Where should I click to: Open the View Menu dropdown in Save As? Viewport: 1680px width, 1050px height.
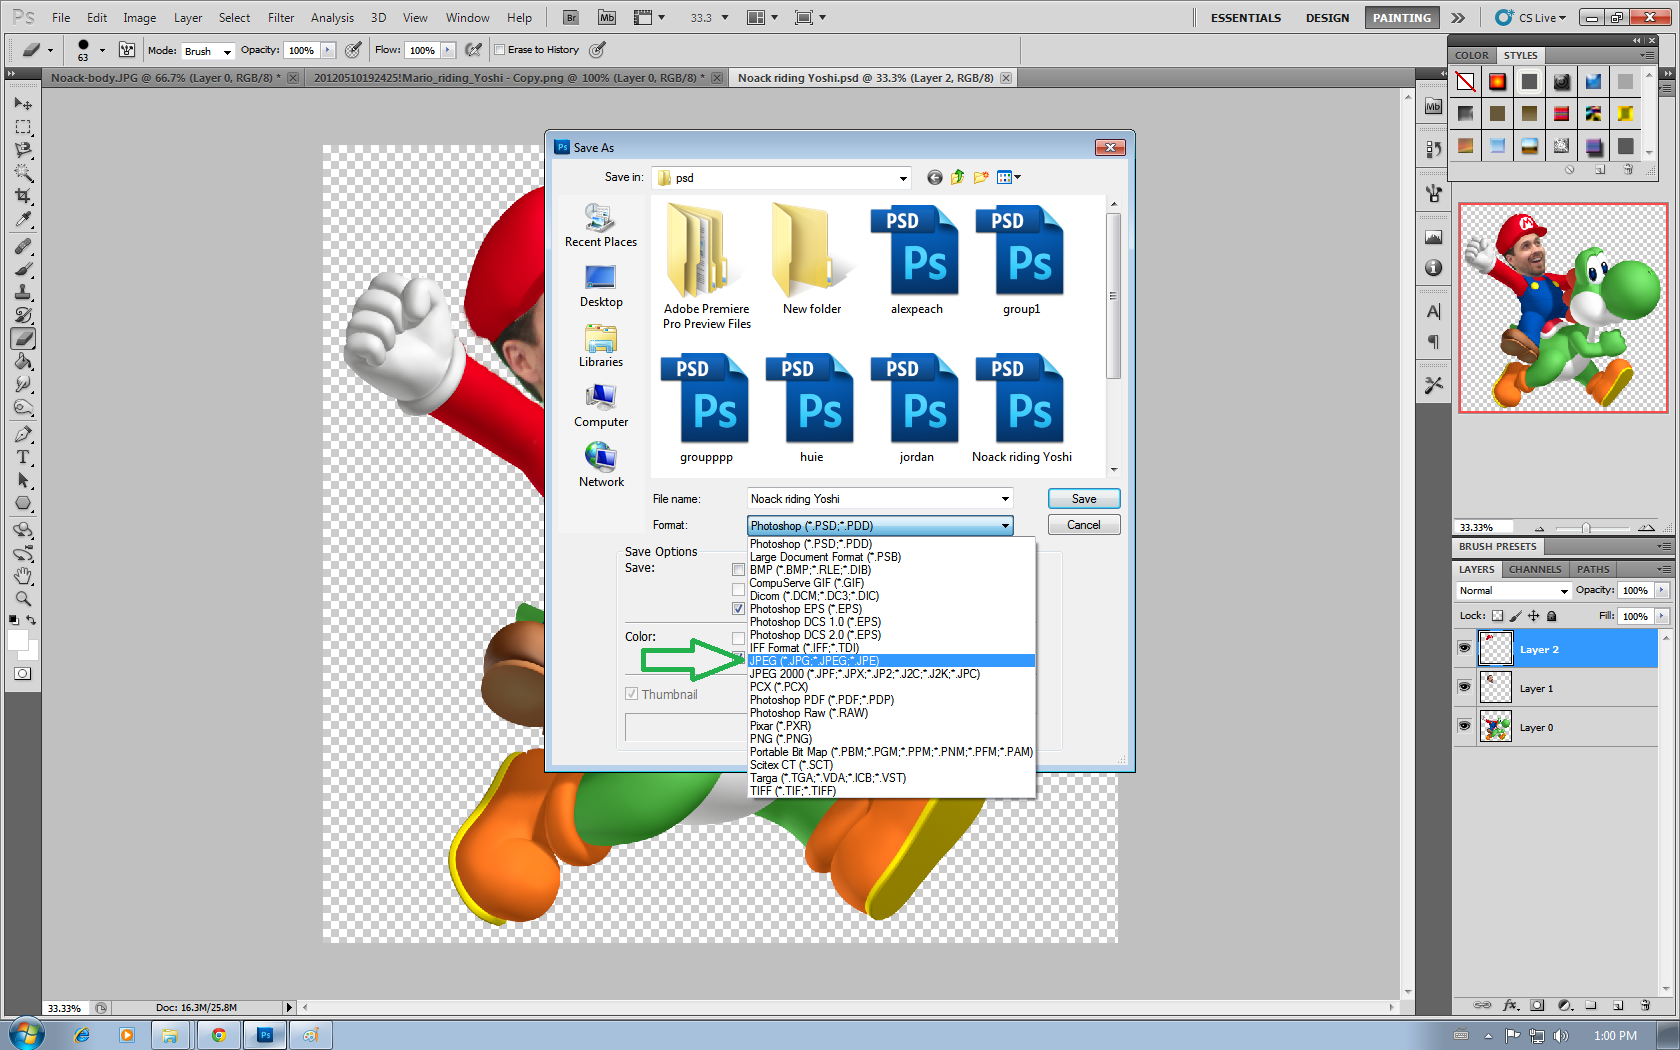[x=1009, y=178]
